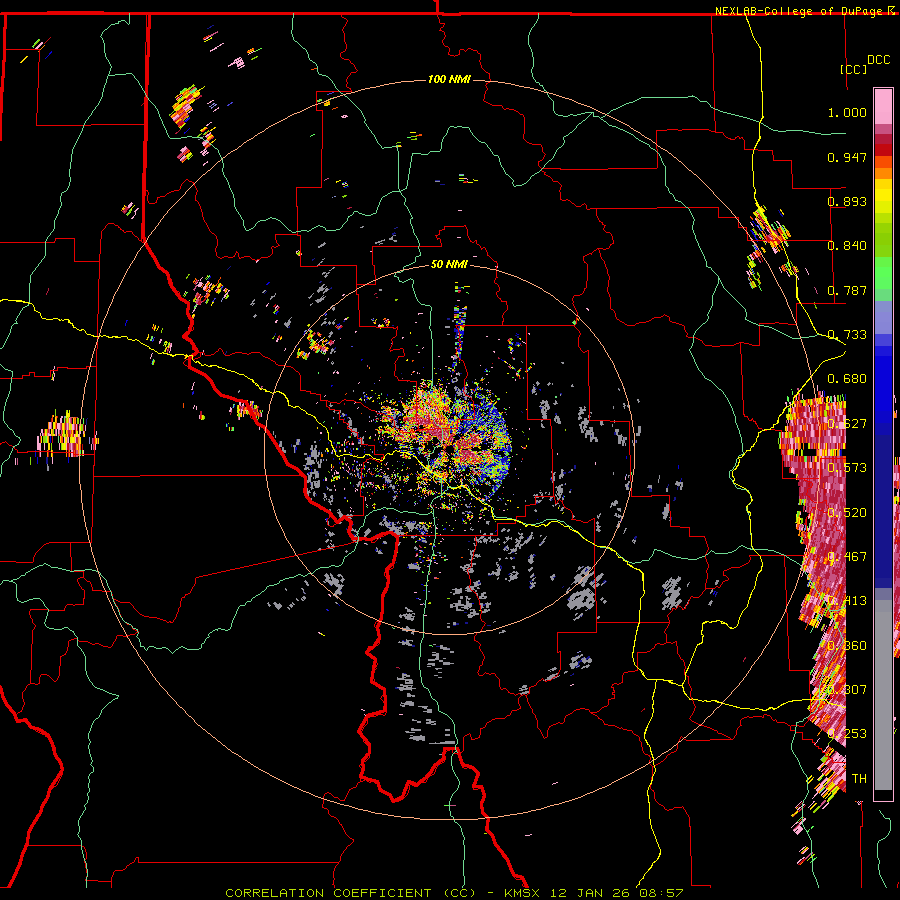
Task: Select the 0.680 scale value
Action: click(x=847, y=379)
